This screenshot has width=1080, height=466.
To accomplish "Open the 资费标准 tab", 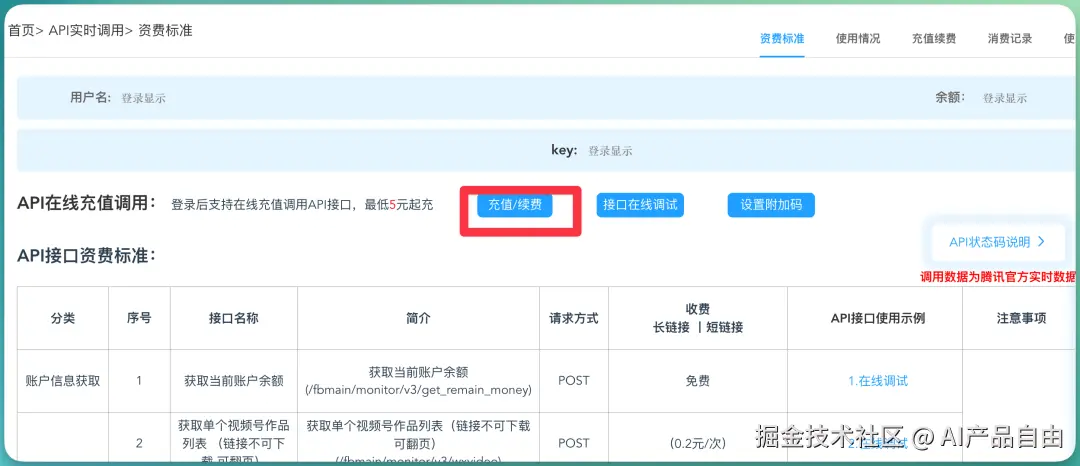I will tap(782, 39).
